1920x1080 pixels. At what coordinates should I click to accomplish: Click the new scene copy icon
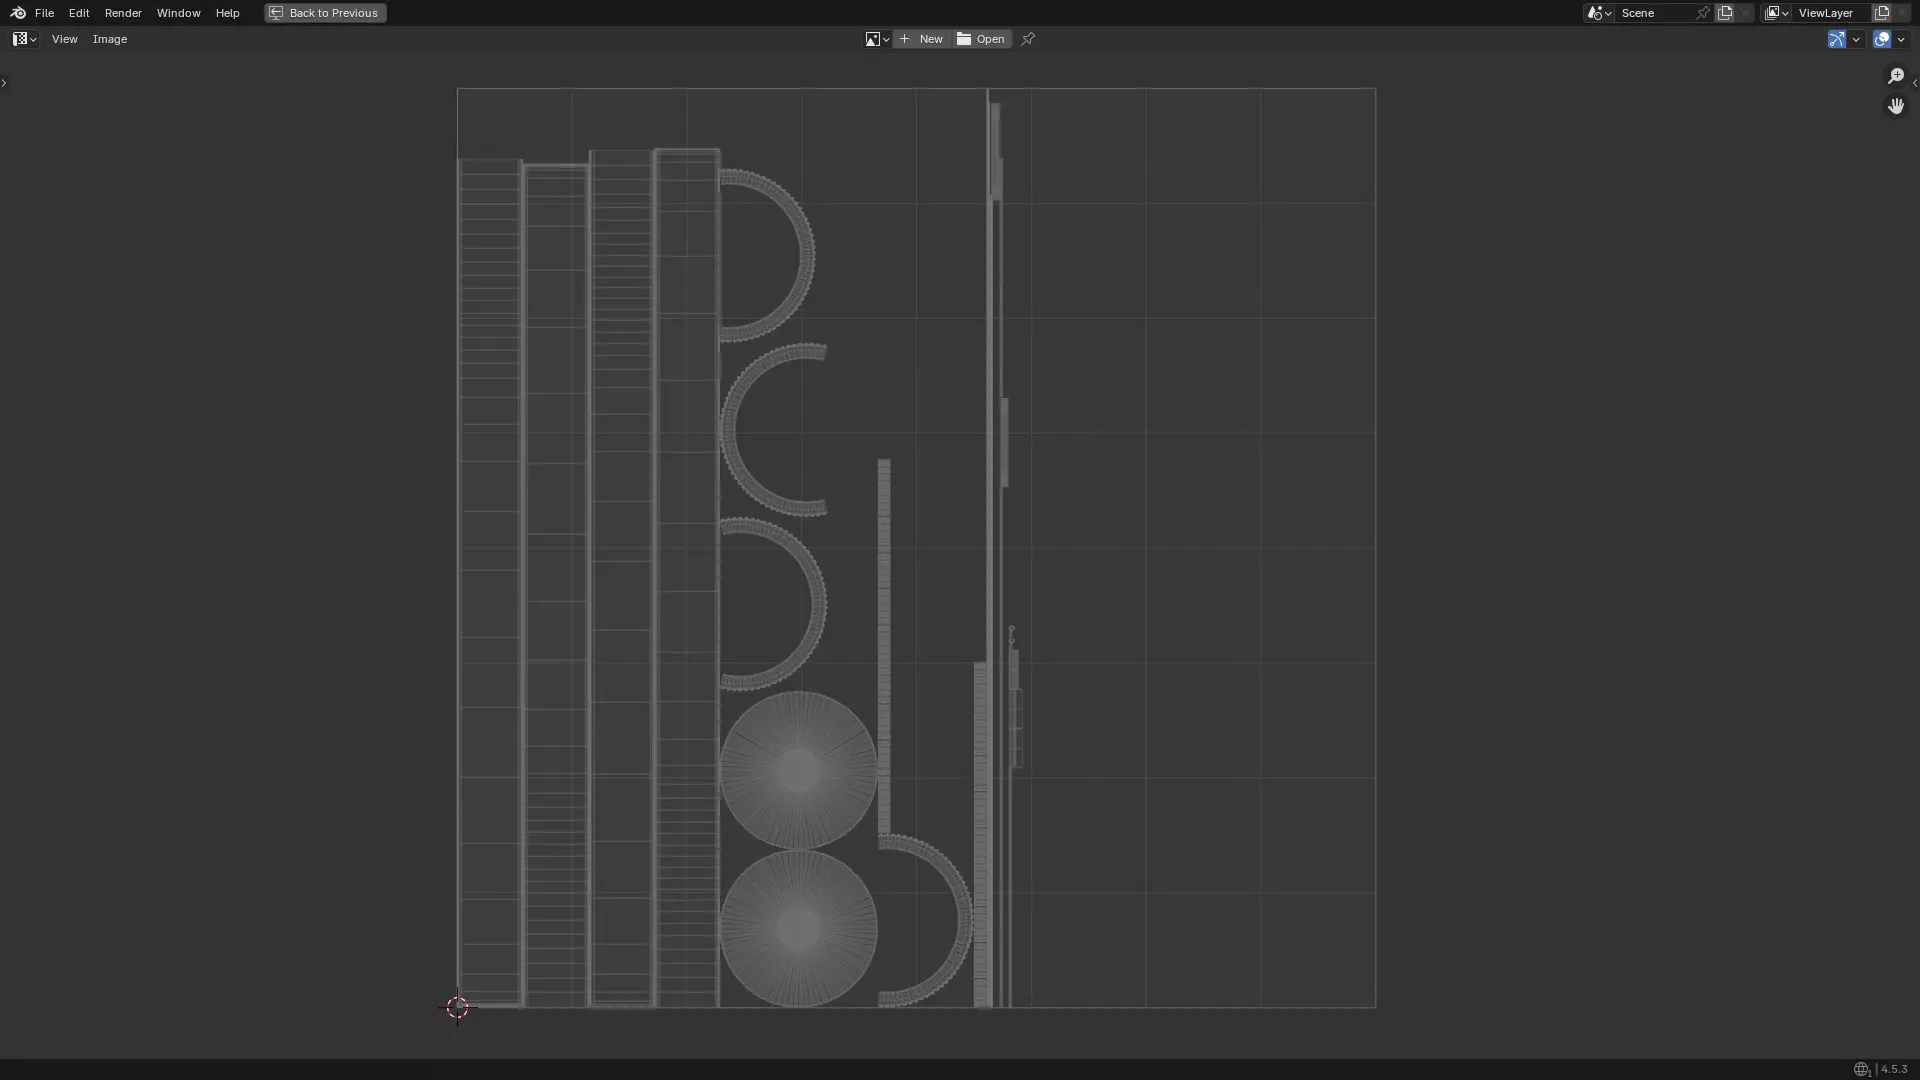tap(1725, 13)
